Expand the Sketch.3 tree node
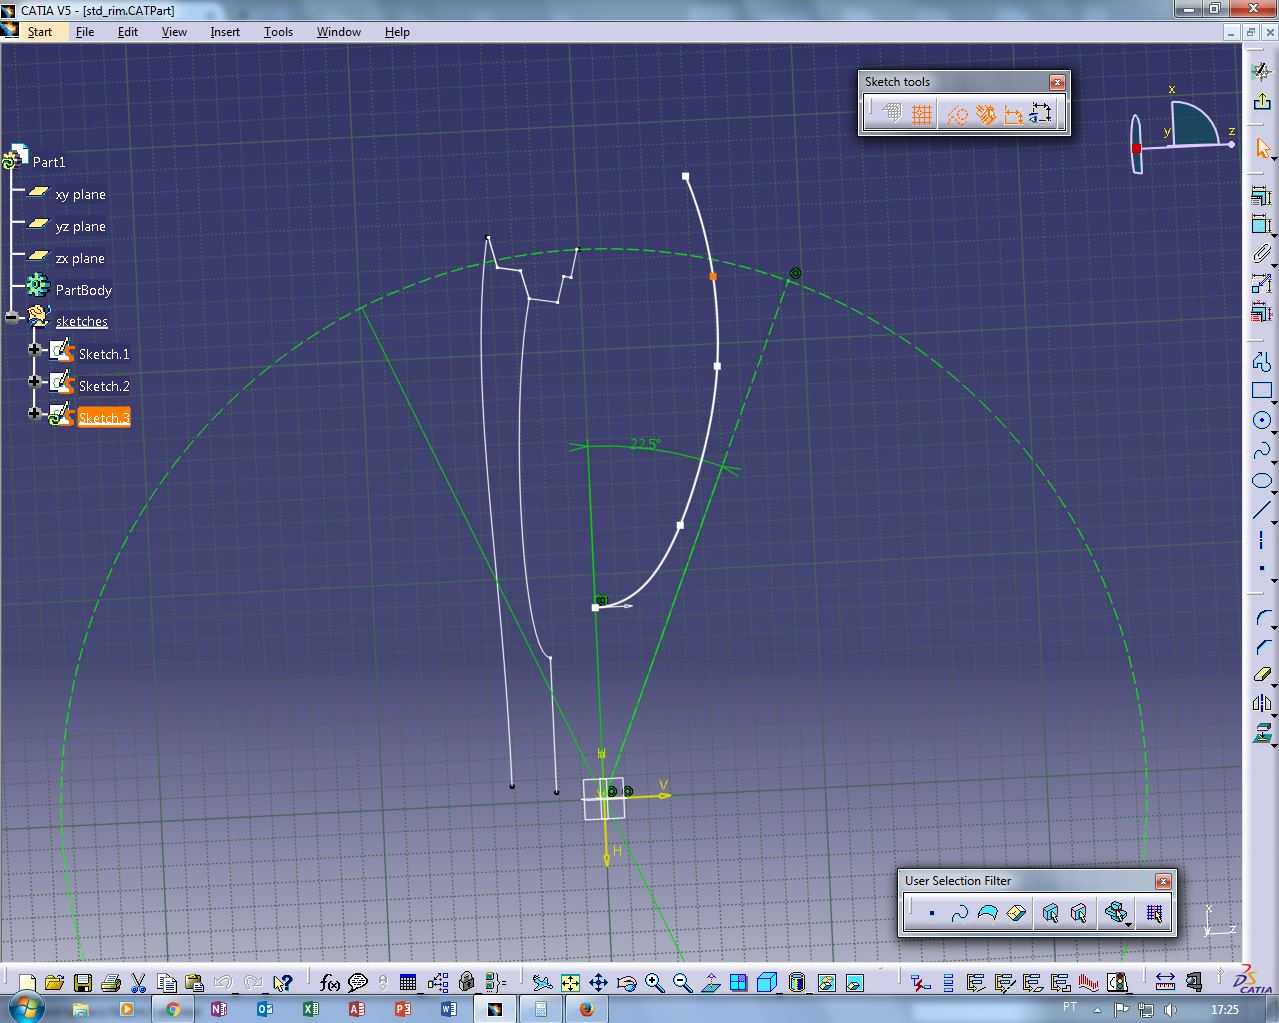The image size is (1279, 1023). click(35, 413)
